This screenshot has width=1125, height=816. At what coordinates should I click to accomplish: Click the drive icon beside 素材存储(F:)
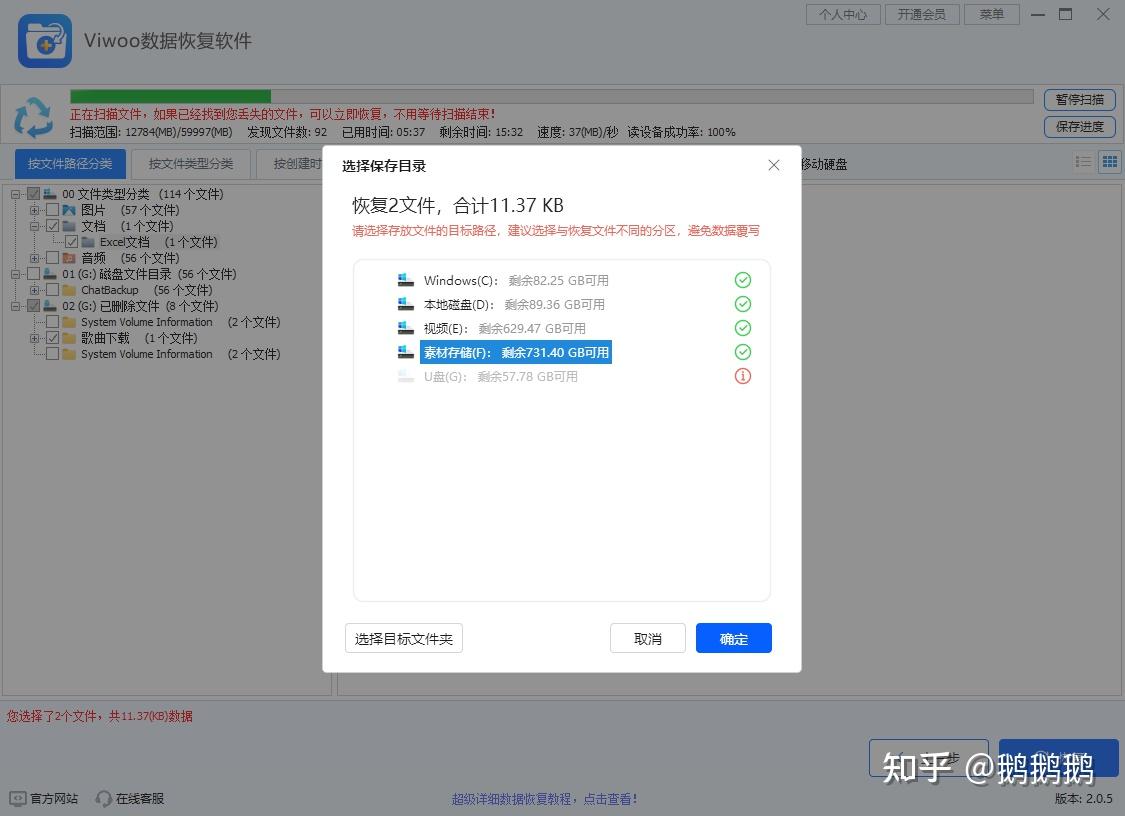405,352
